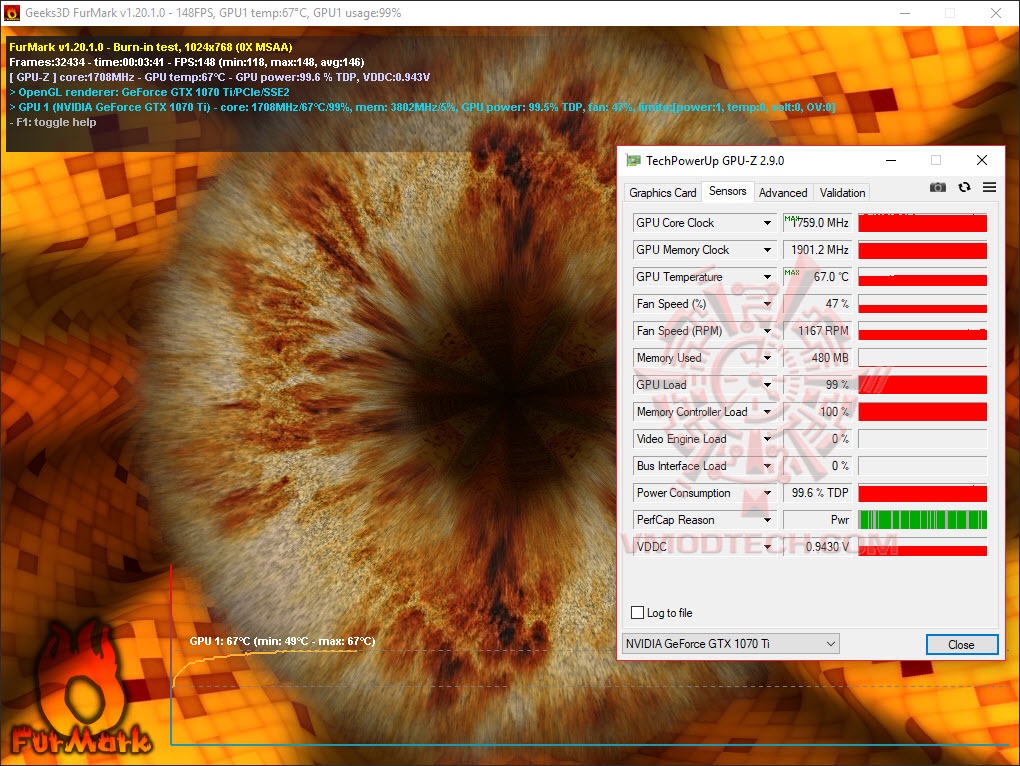Click the 1901.2 MHz memory clock value
Image resolution: width=1020 pixels, height=766 pixels.
coord(819,250)
